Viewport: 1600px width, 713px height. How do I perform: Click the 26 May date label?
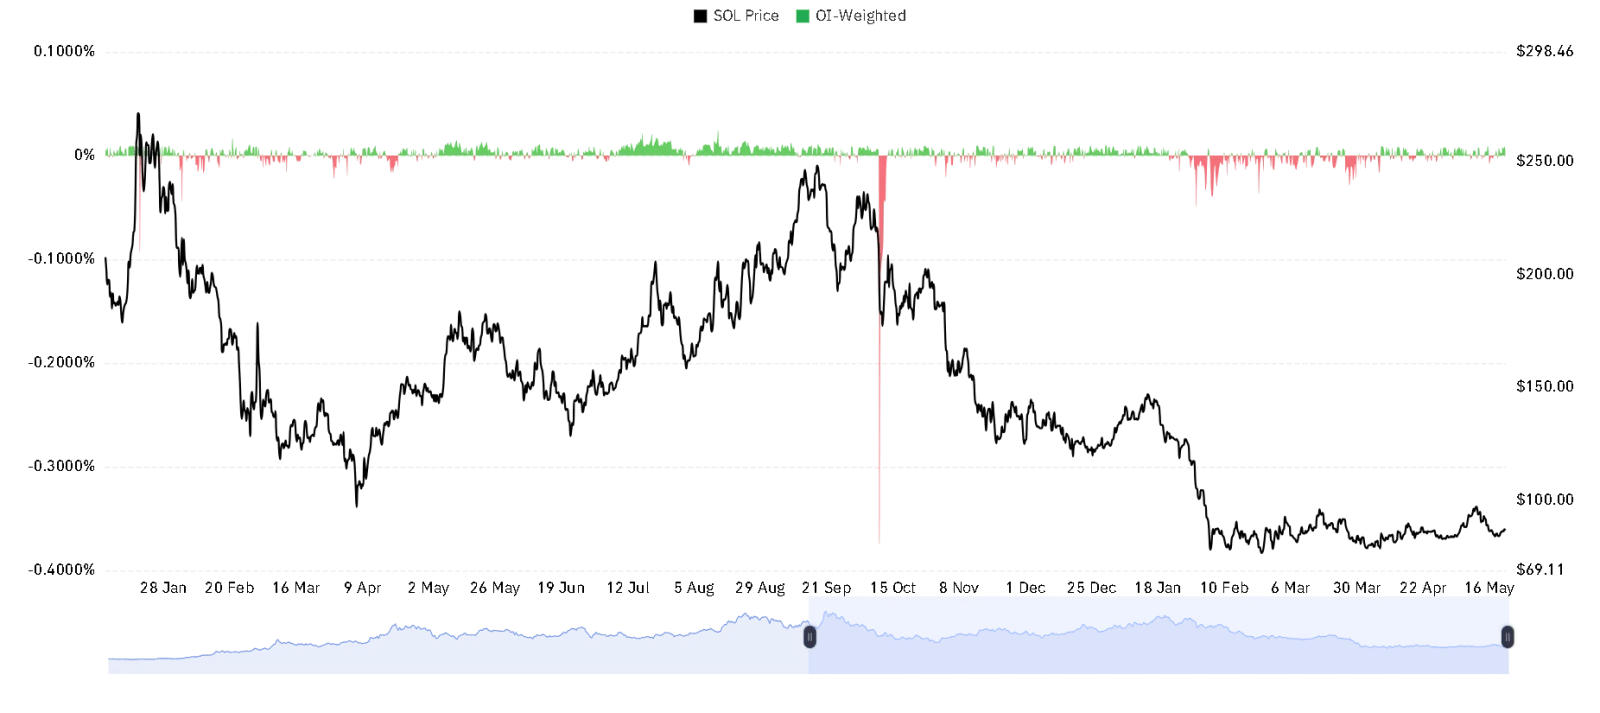pyautogui.click(x=495, y=588)
